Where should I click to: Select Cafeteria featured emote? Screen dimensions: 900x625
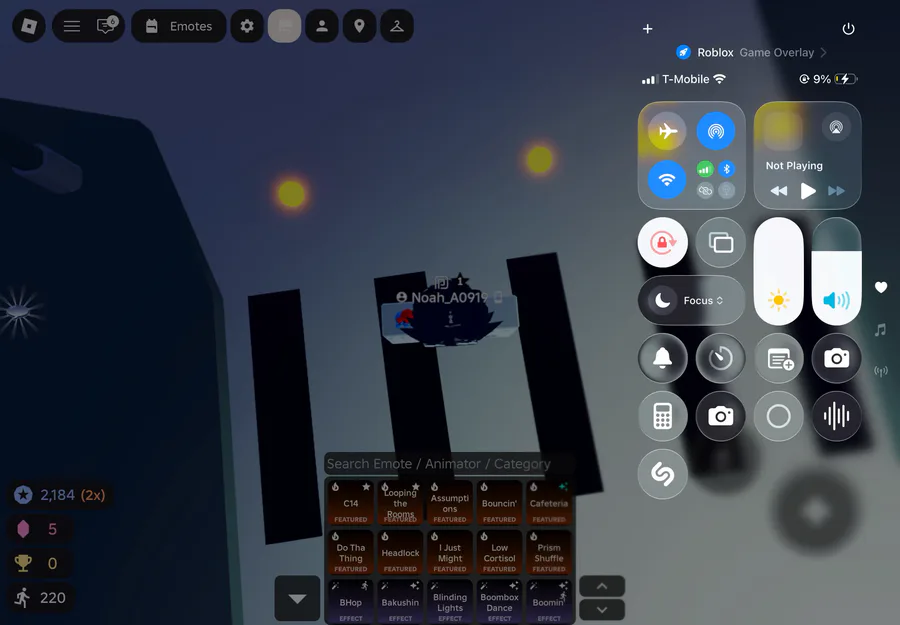tap(549, 503)
